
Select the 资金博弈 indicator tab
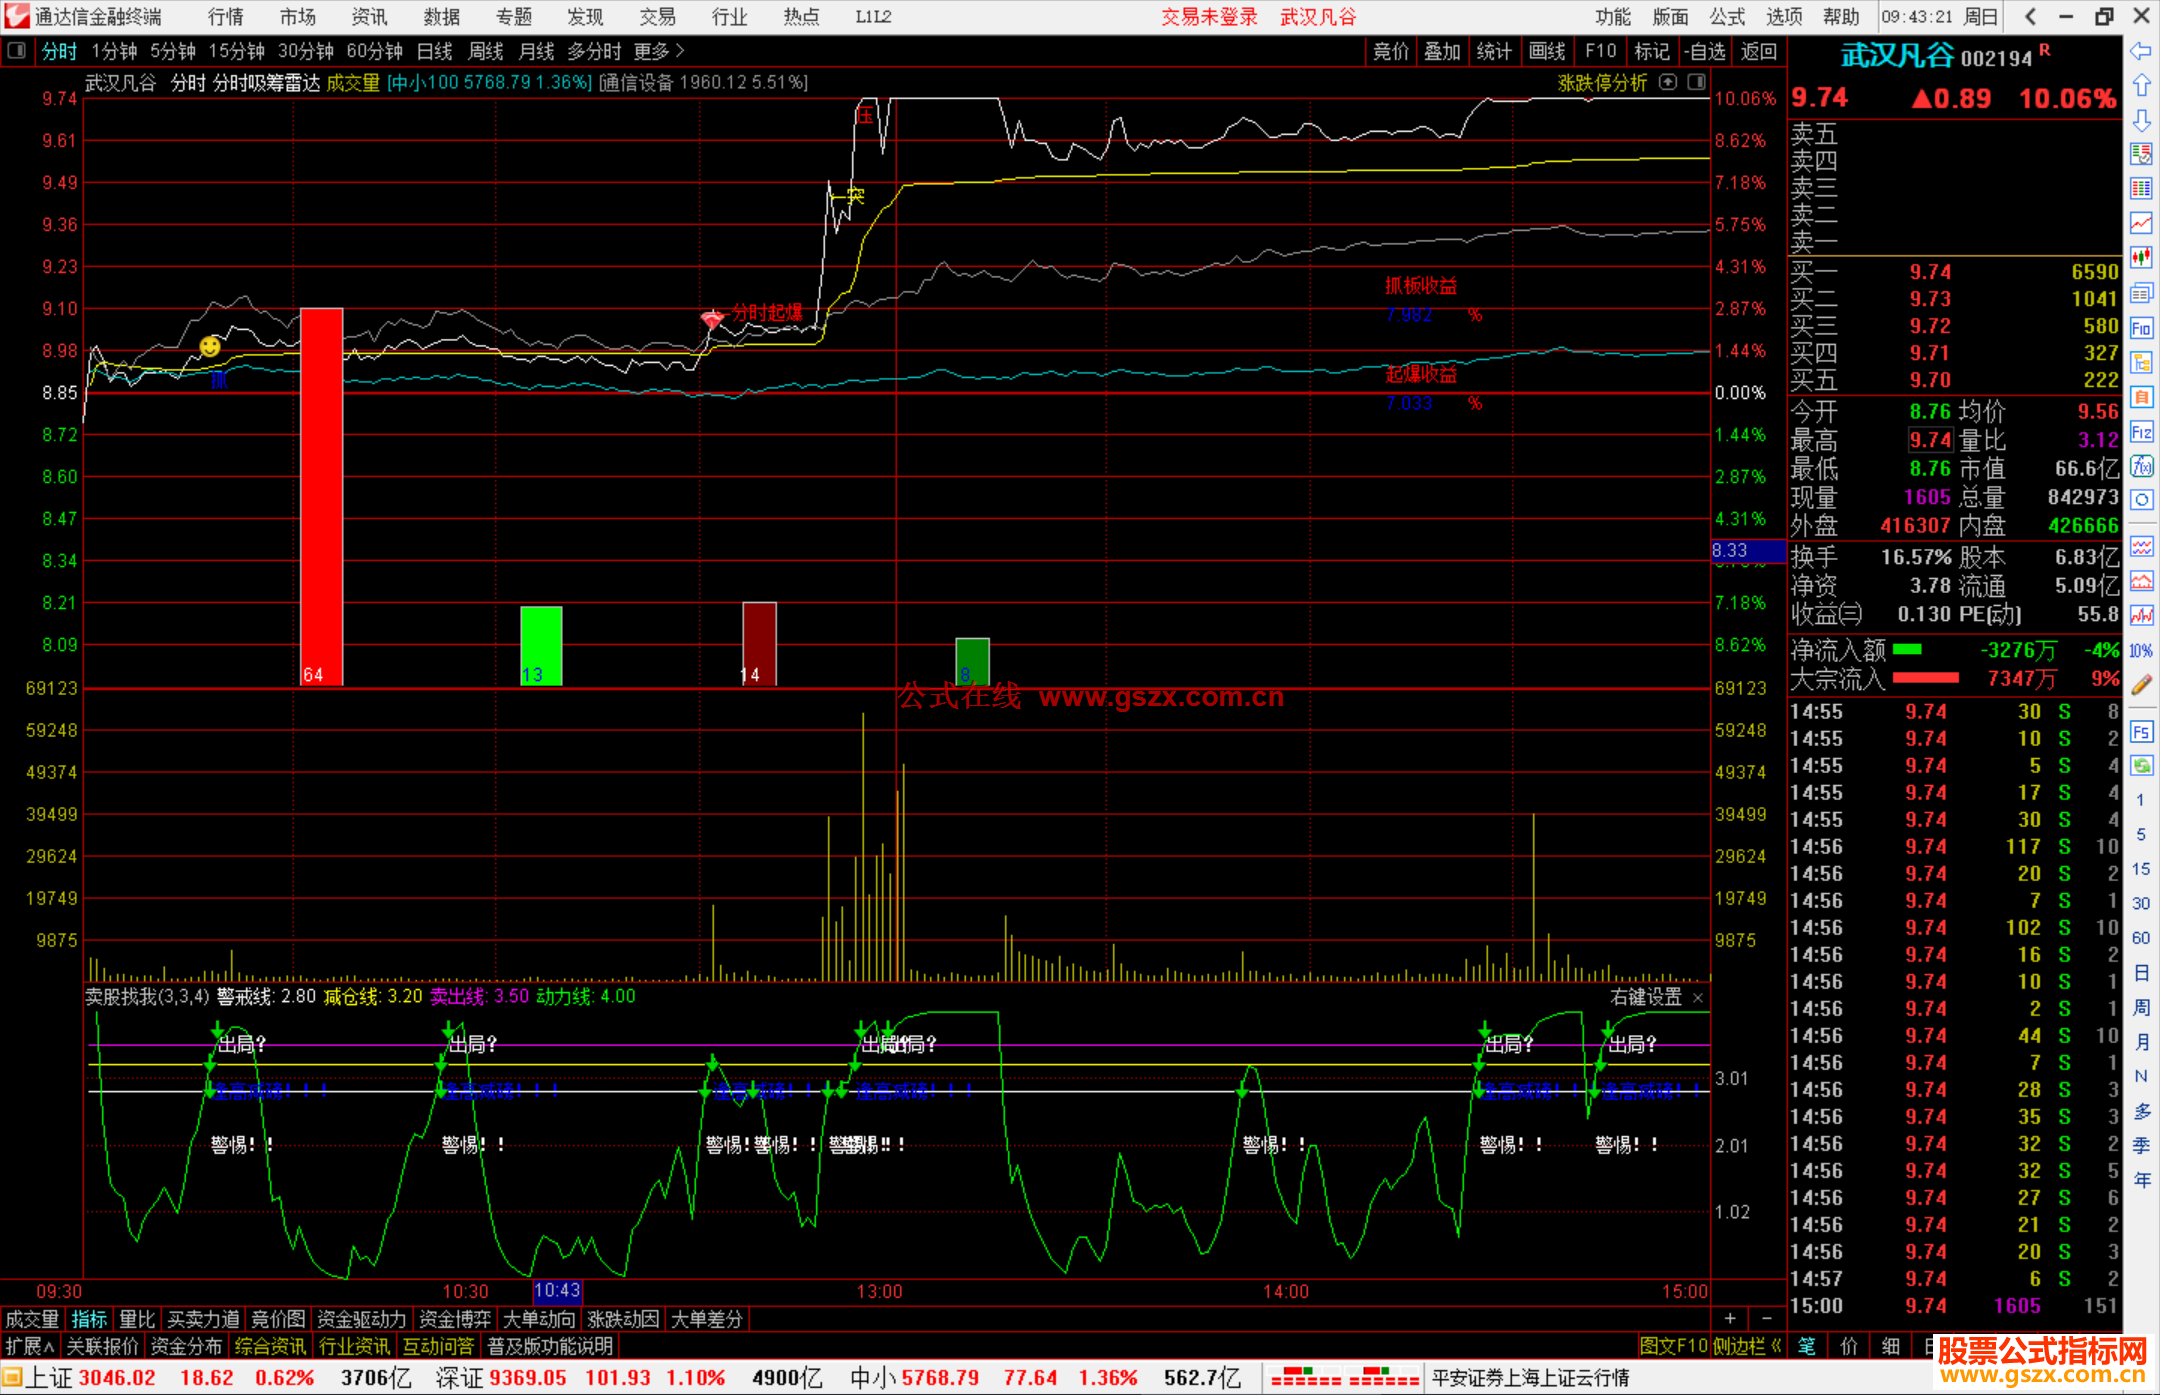[x=455, y=1319]
